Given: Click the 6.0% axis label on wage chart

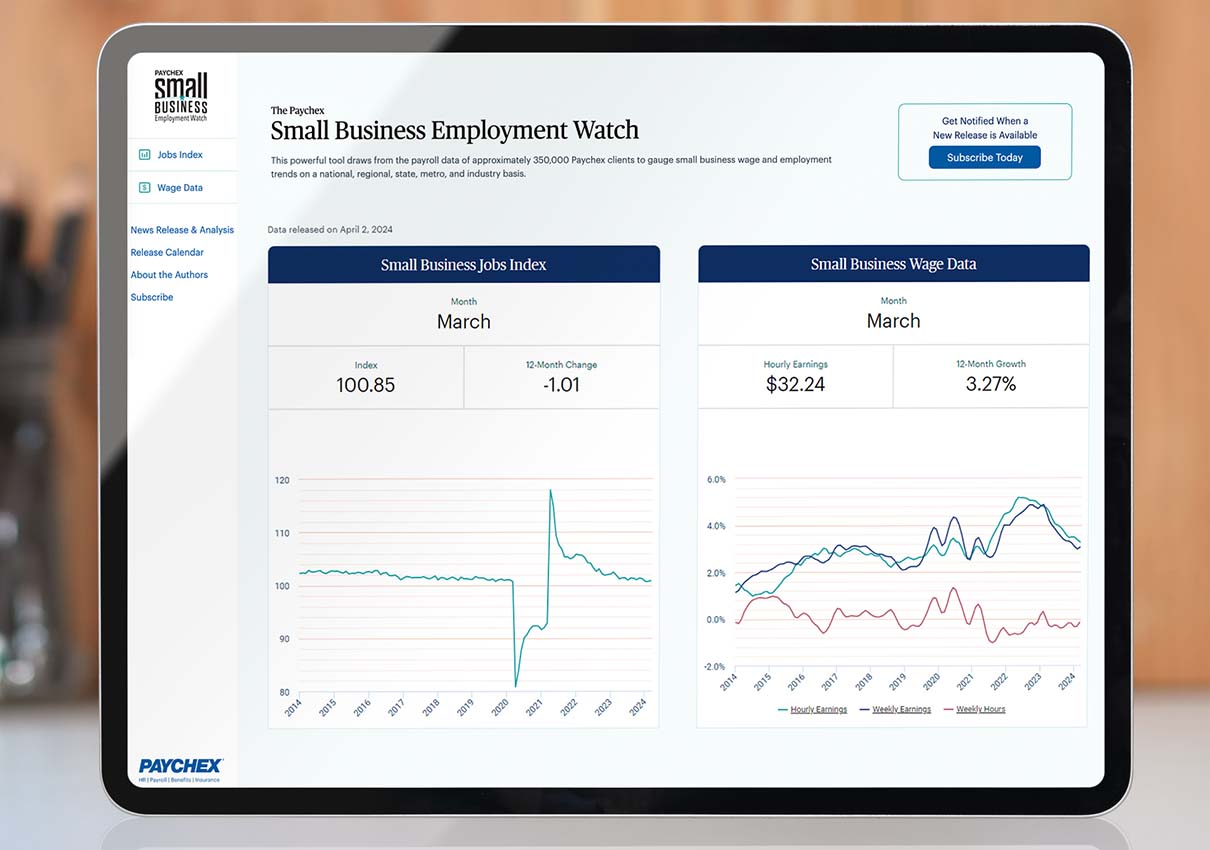Looking at the screenshot, I should pos(716,479).
